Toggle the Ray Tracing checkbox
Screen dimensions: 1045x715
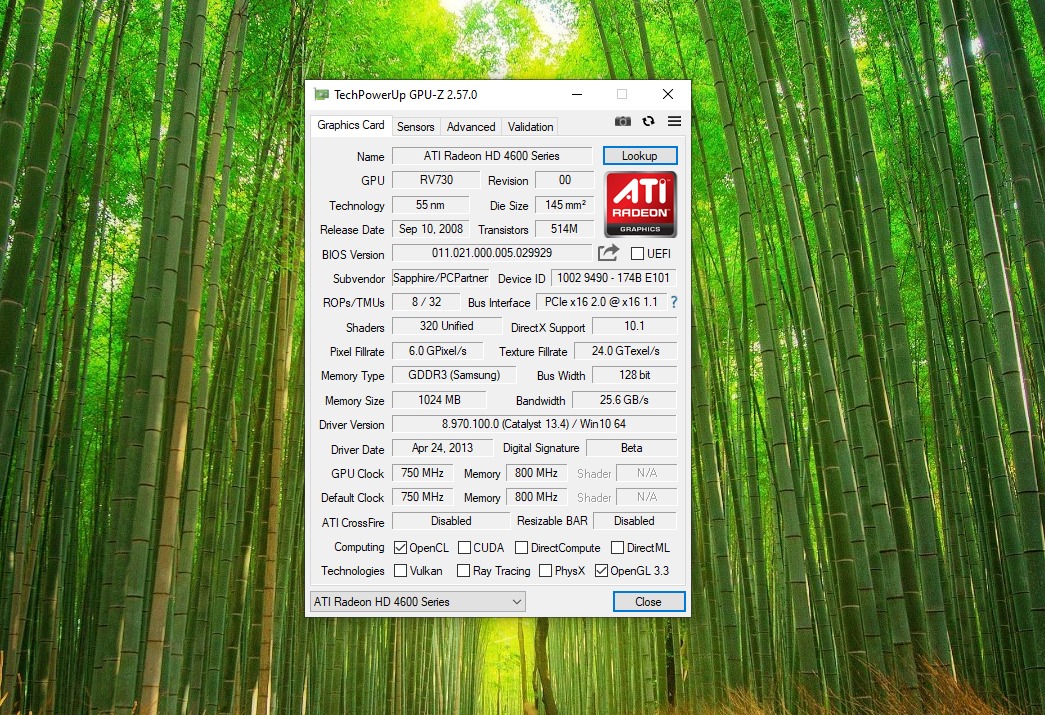pyautogui.click(x=463, y=570)
